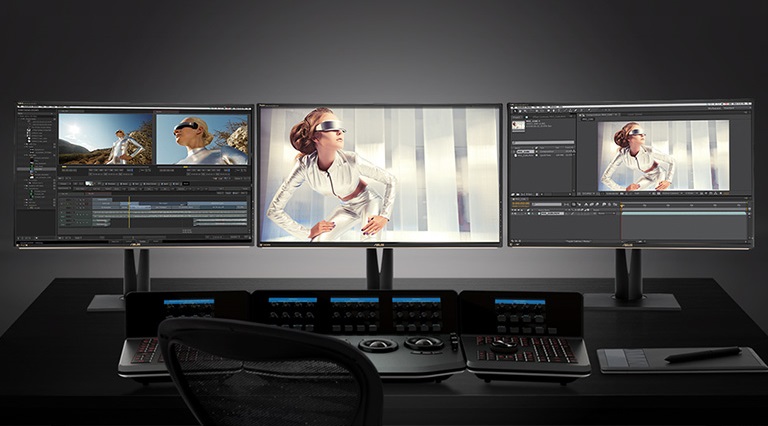The height and width of the screenshot is (426, 768).
Task: Select the highlighted layer name in the right monitor timeline
Action: (x=552, y=213)
